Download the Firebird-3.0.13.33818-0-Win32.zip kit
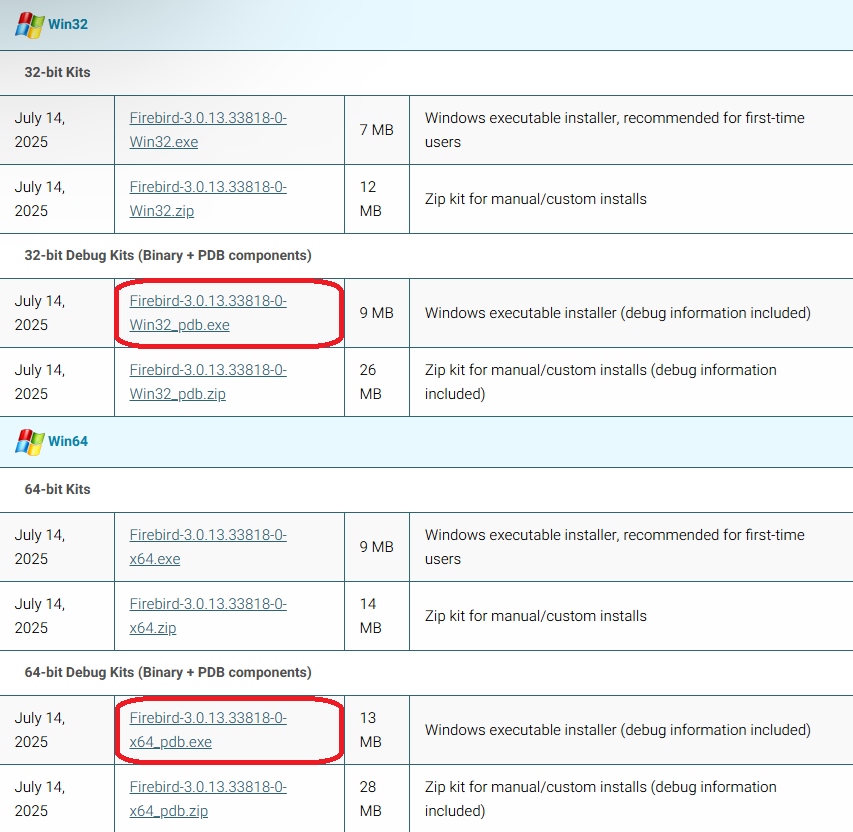 pos(208,199)
